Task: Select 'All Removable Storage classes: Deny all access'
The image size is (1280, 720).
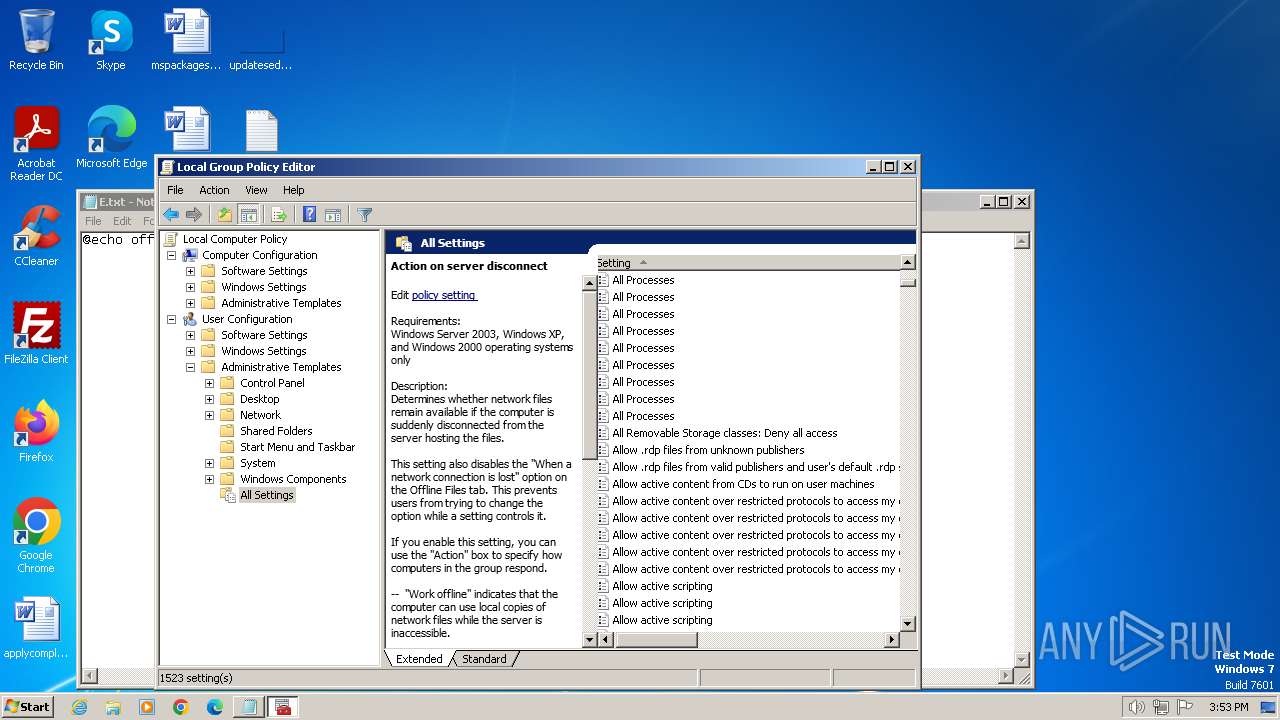Action: point(725,433)
